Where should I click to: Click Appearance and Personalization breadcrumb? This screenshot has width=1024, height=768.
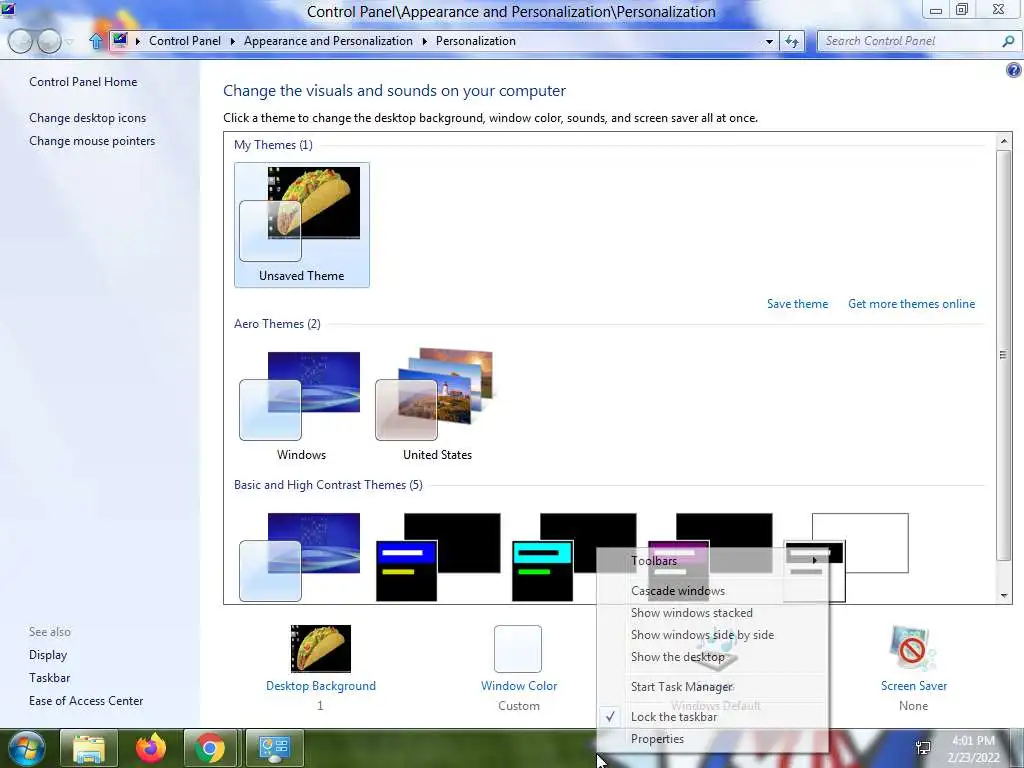click(x=328, y=40)
